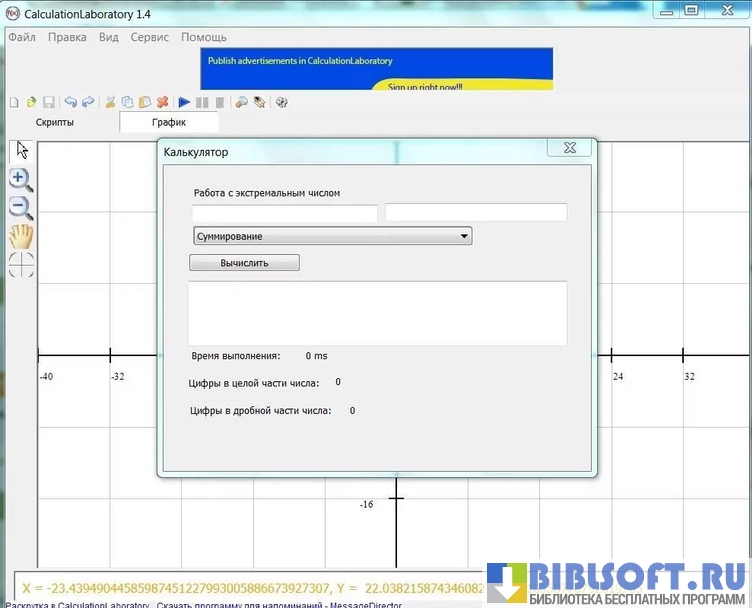Click the New file toolbar icon
This screenshot has height=608, width=752.
pos(14,102)
